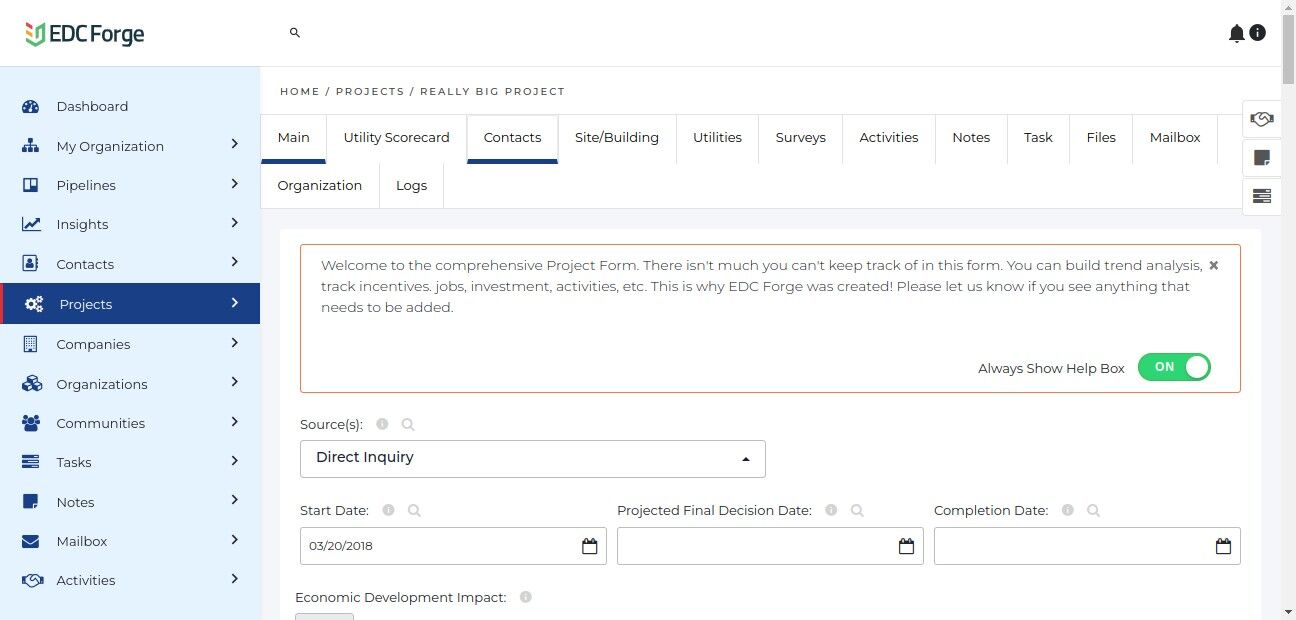Open the Site/Building tab
Image resolution: width=1296 pixels, height=620 pixels.
click(x=616, y=138)
